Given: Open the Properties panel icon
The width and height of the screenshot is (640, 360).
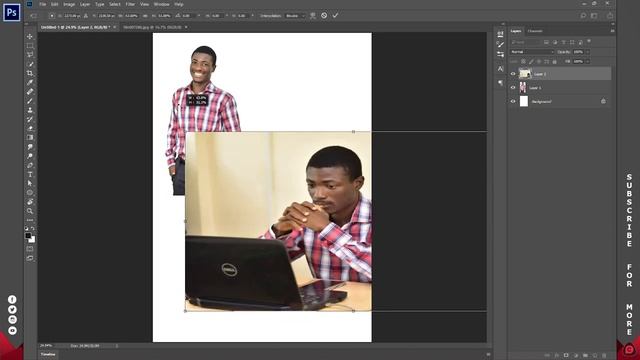Looking at the screenshot, I should 500,34.
